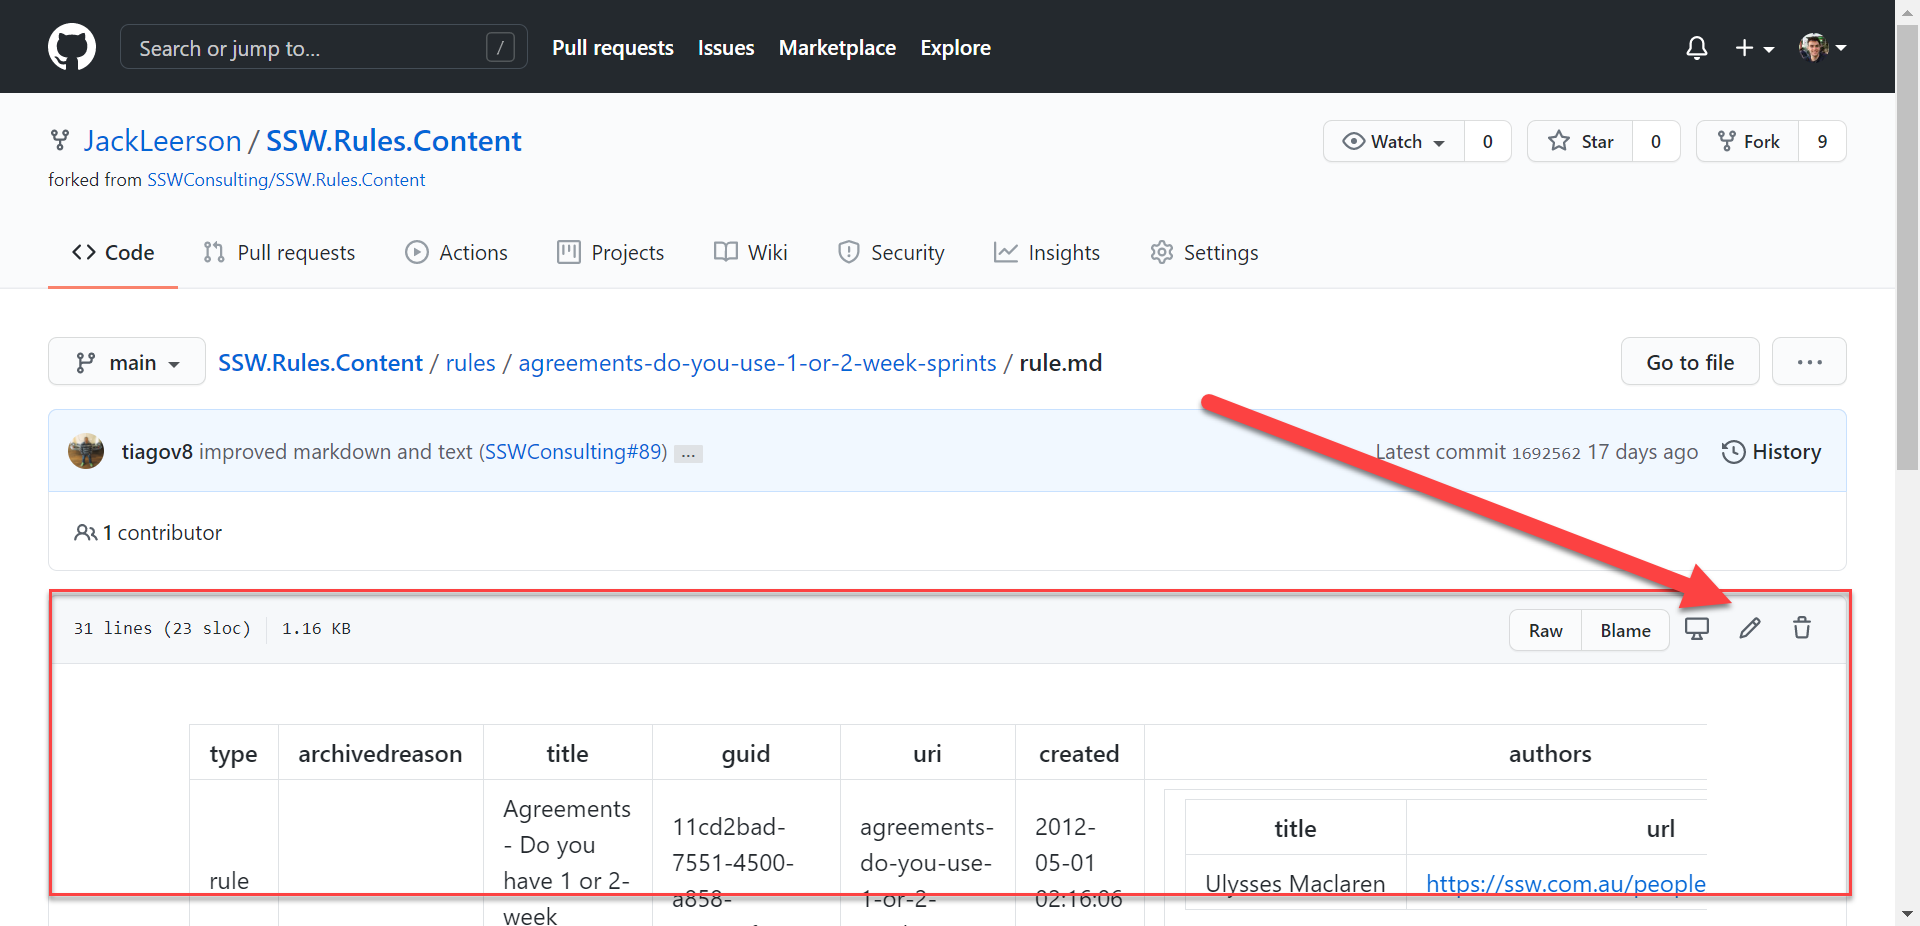Click the authors column header
The width and height of the screenshot is (1920, 926).
[1550, 754]
